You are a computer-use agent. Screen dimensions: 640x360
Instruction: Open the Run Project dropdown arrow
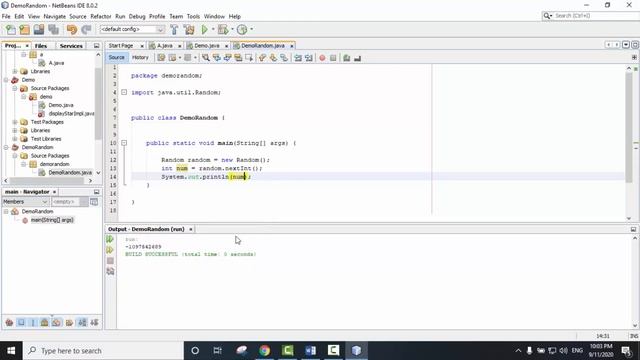[213, 29]
